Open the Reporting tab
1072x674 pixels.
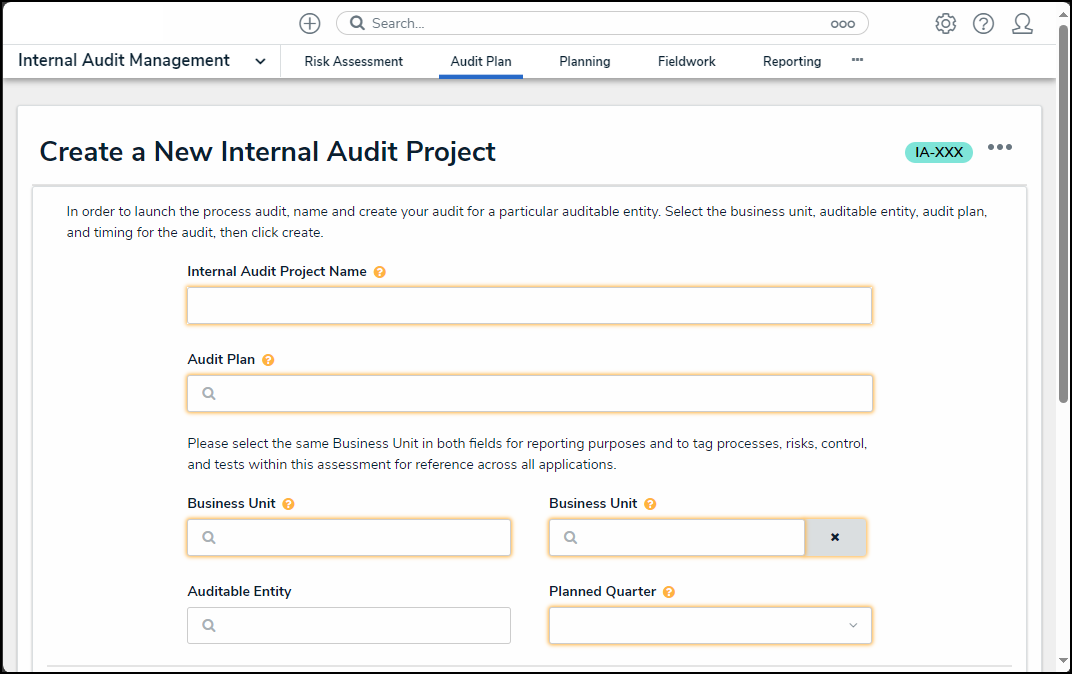click(791, 61)
